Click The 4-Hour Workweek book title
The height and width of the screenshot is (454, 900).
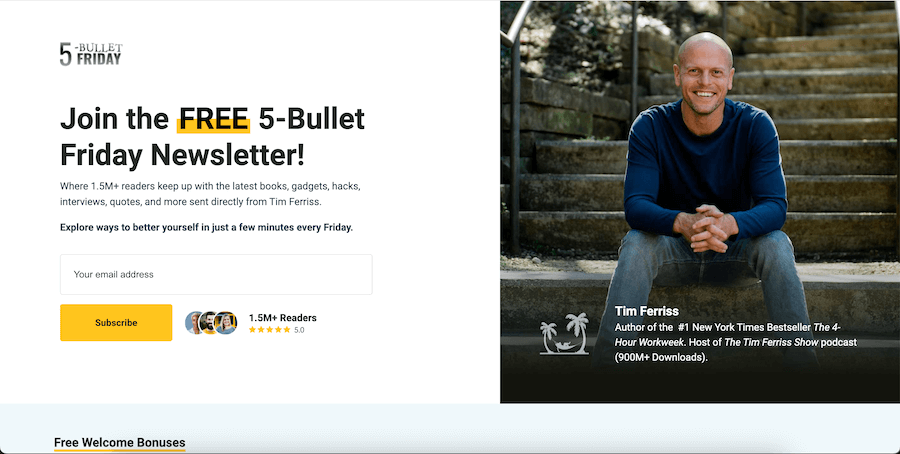728,335
